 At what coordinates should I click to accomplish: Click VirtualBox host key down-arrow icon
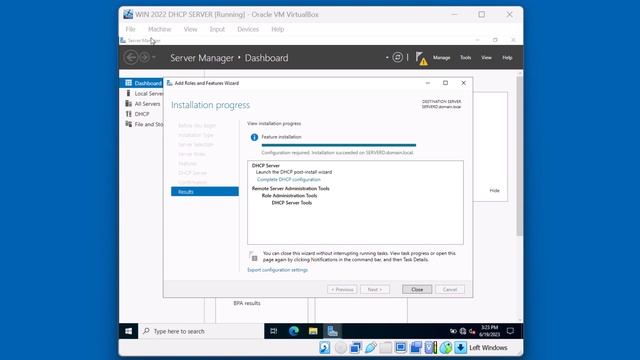click(460, 348)
